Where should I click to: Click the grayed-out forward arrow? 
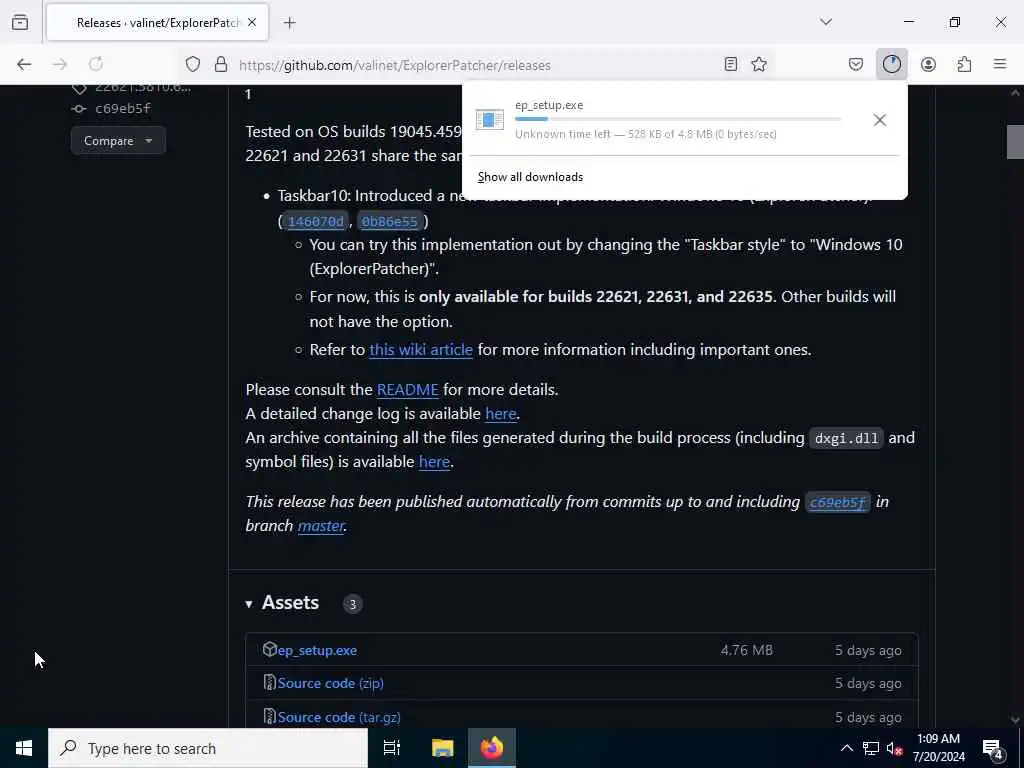(x=60, y=64)
